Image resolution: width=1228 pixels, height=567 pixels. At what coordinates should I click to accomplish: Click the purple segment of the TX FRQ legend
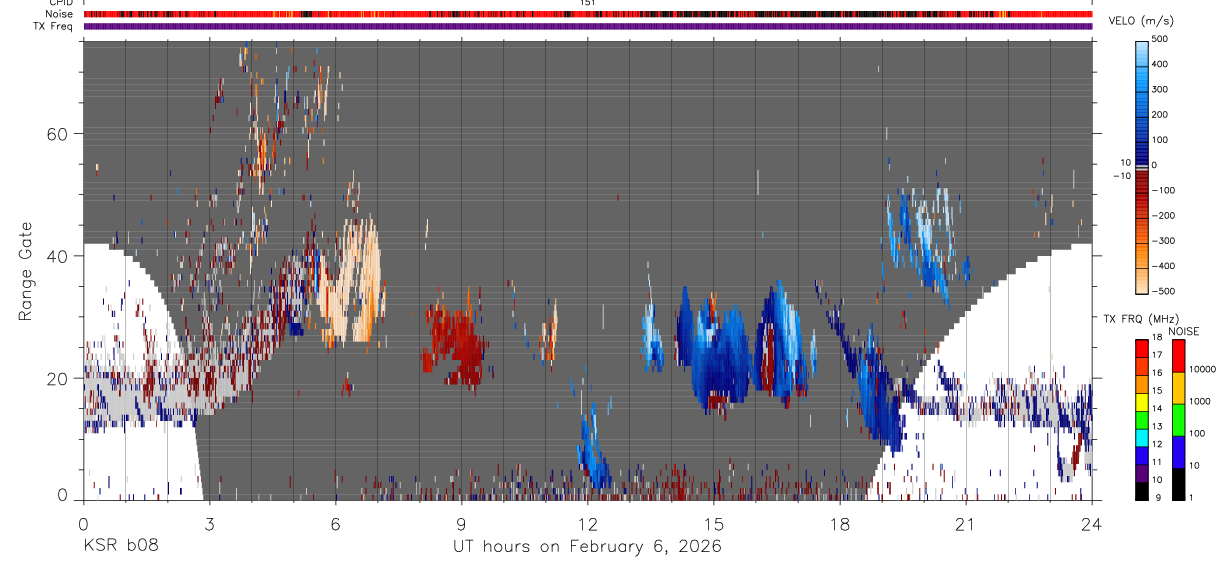click(1142, 475)
